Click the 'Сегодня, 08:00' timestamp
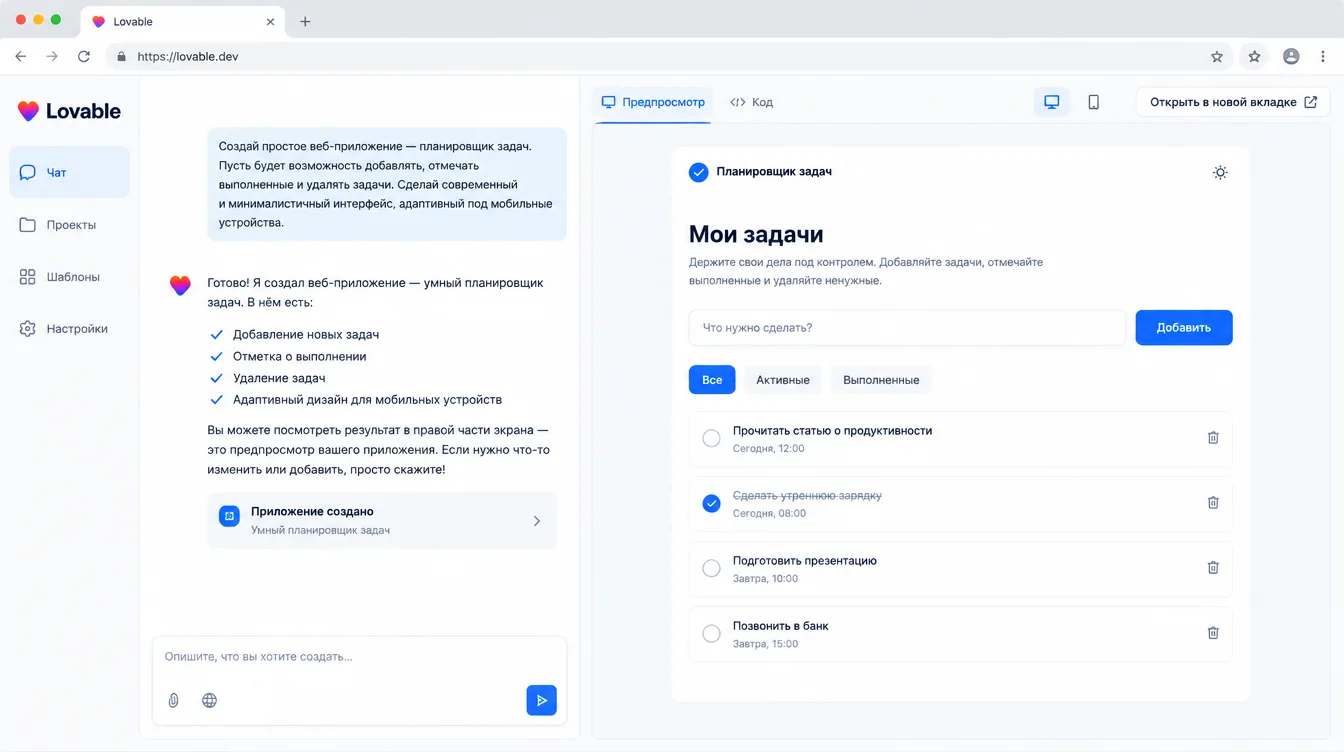Screen dimensions: 1344x752 tap(769, 513)
